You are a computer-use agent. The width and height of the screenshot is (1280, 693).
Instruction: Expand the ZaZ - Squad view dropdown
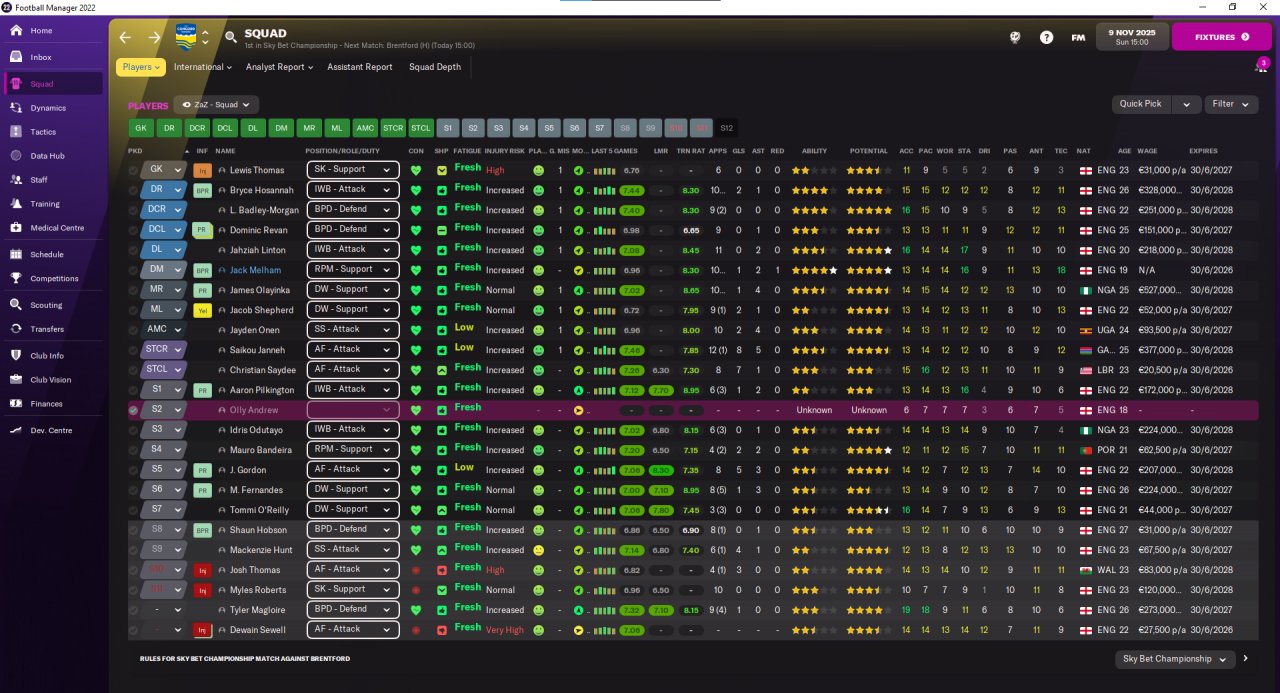point(216,104)
